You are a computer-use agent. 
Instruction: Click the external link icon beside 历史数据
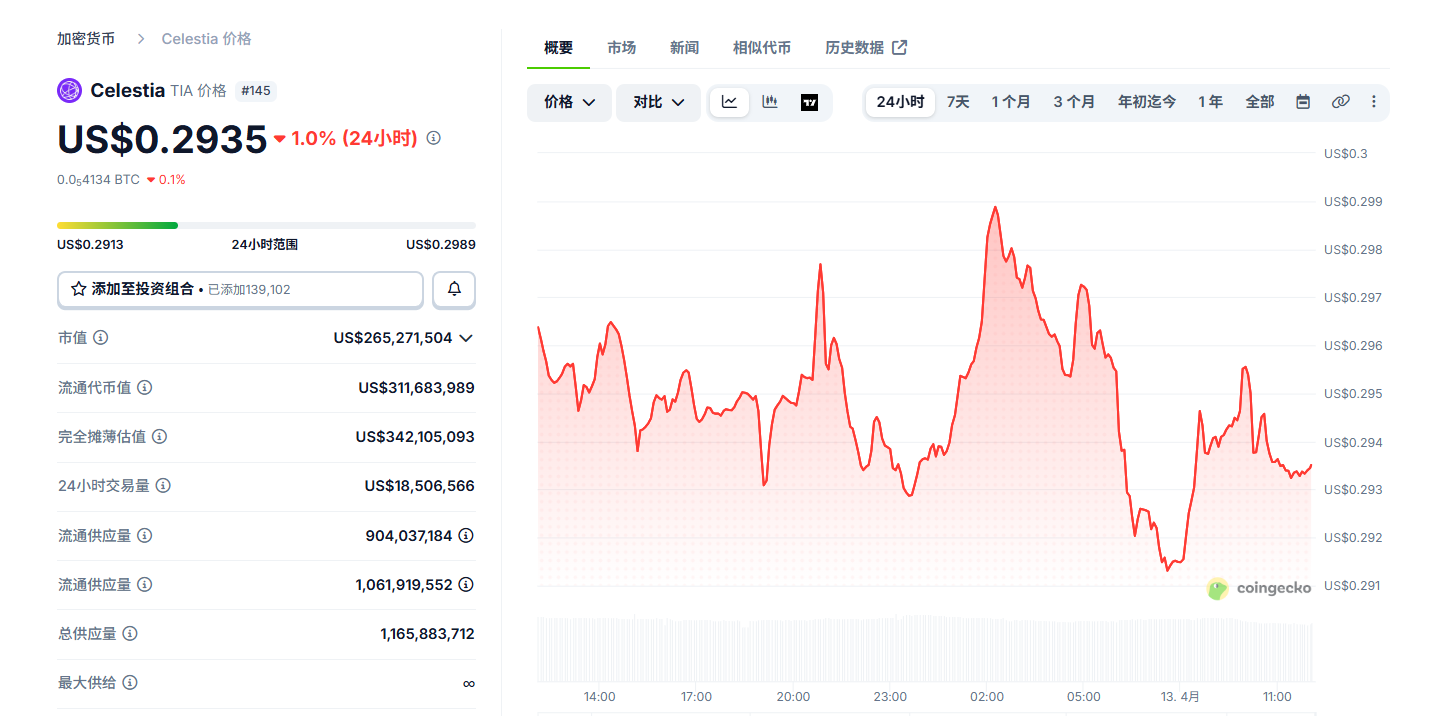tap(900, 47)
